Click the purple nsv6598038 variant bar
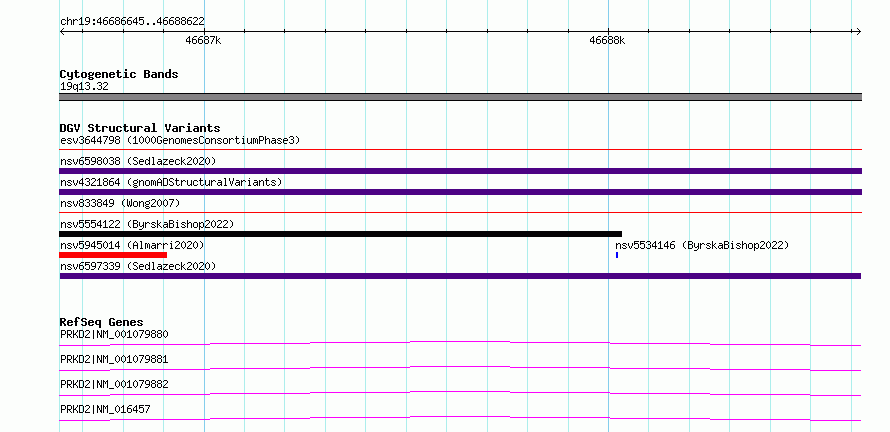The image size is (890, 432). 460,171
